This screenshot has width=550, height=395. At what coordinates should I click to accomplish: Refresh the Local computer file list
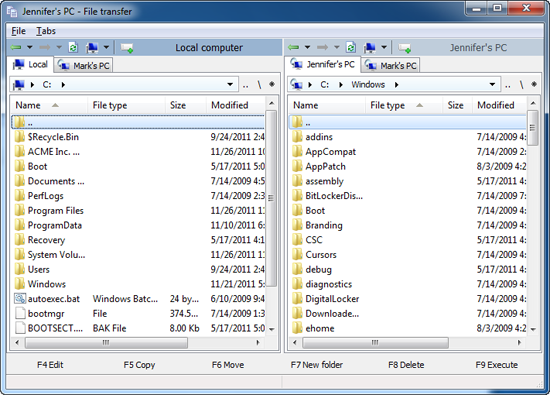[73, 47]
